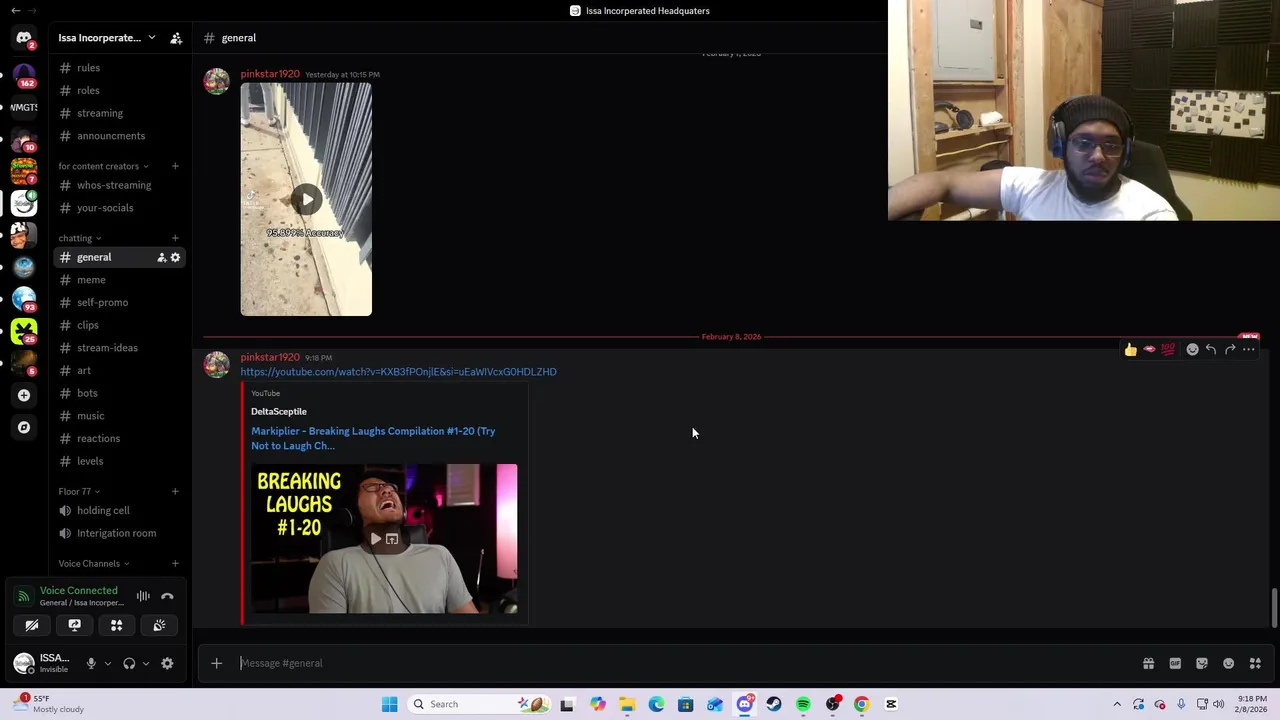Open the rules channel
Viewport: 1280px width, 720px height.
point(120,68)
